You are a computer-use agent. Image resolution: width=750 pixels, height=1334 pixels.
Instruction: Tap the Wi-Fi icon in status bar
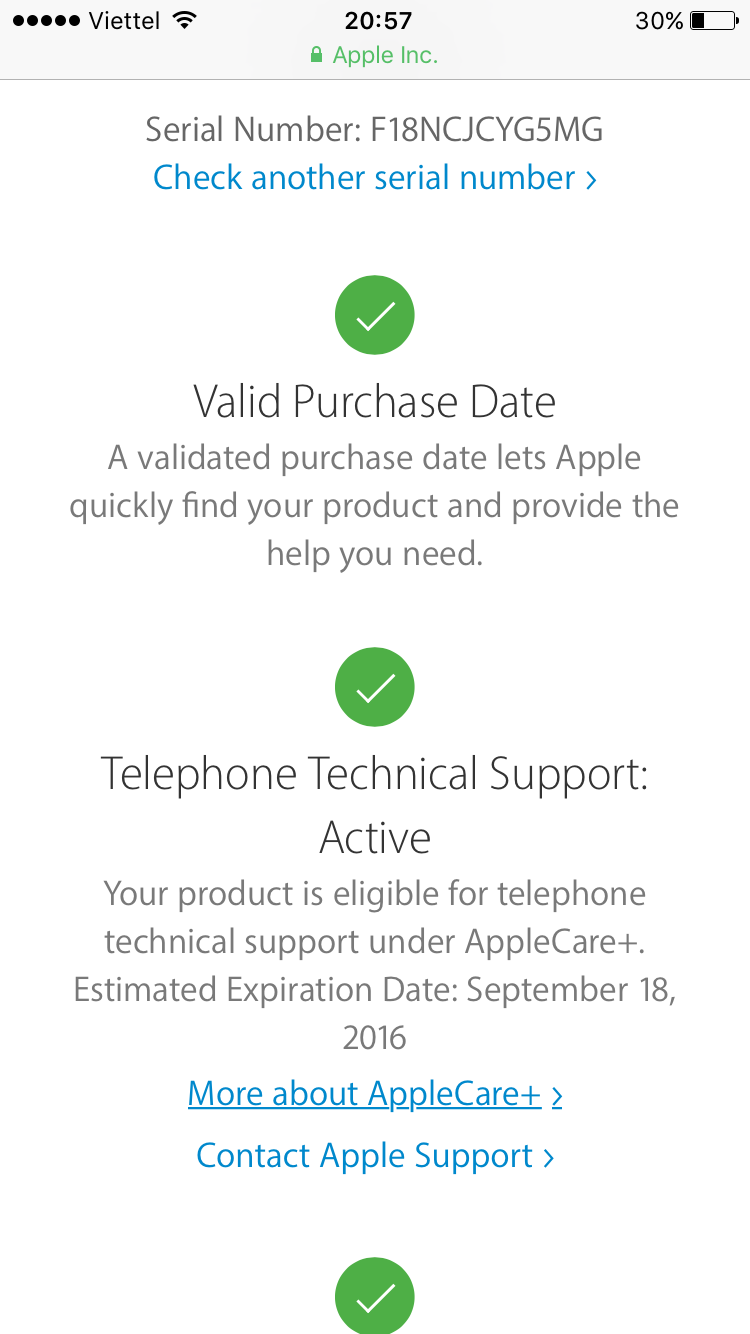(x=183, y=20)
